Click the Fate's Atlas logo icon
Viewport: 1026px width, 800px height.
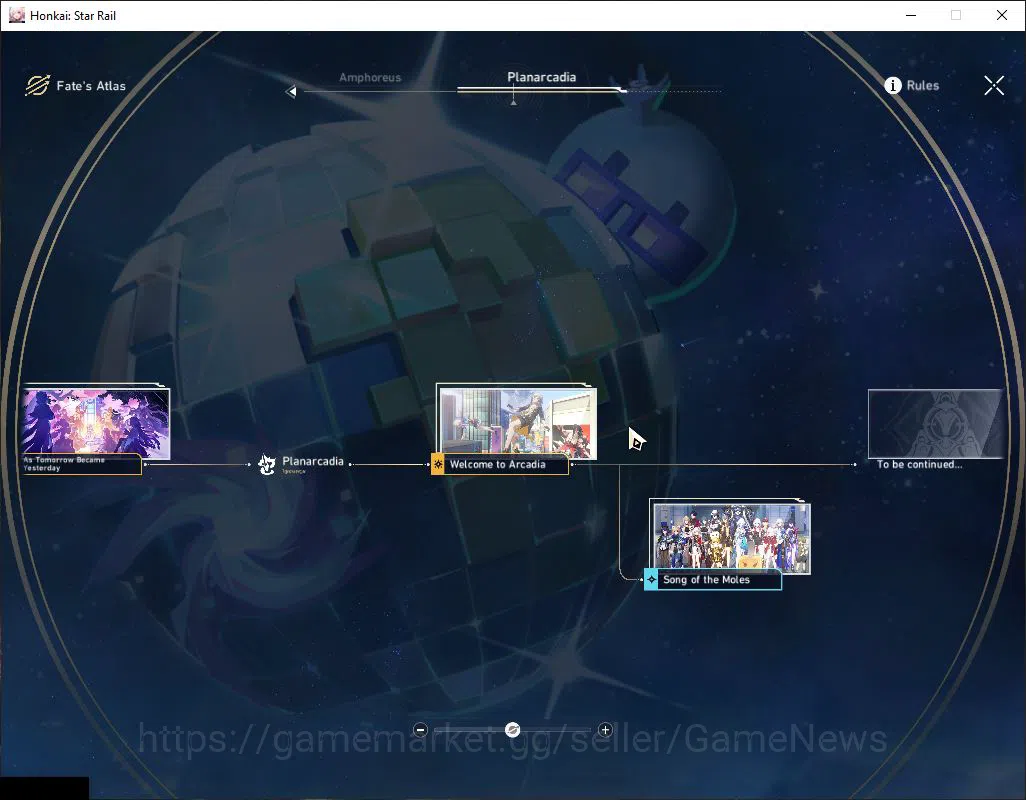pyautogui.click(x=37, y=85)
